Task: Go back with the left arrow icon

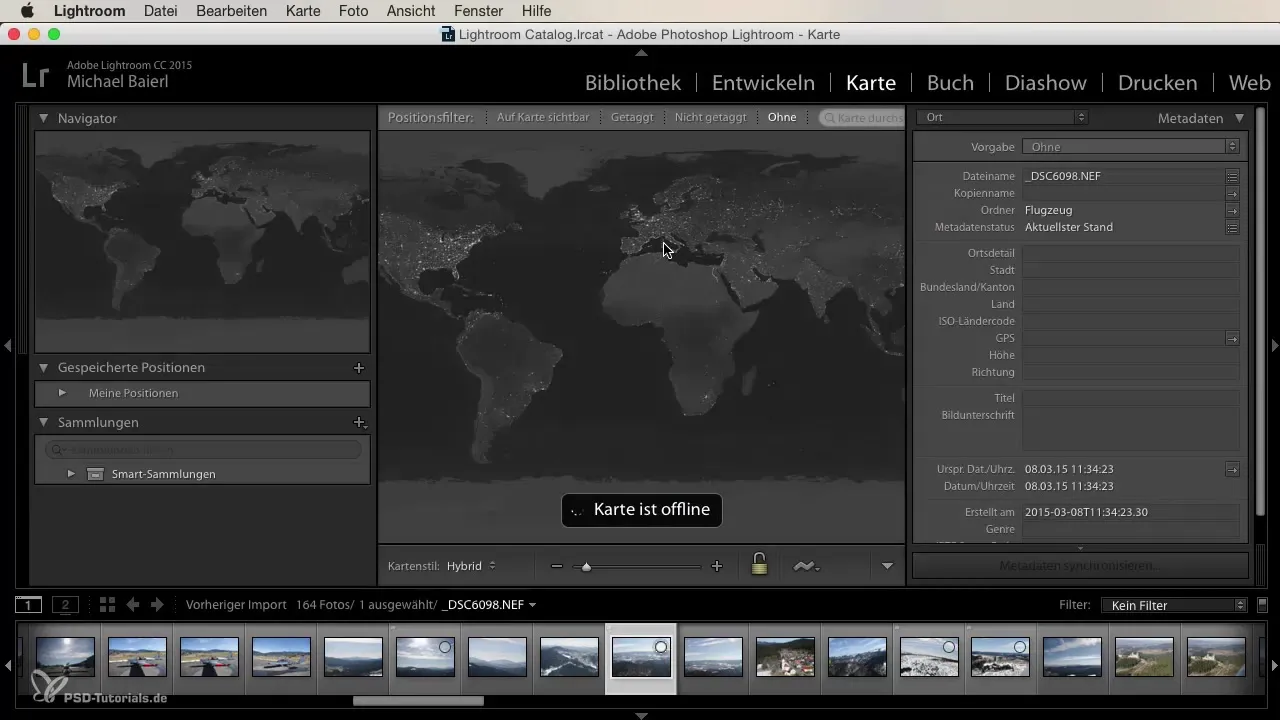Action: [133, 605]
